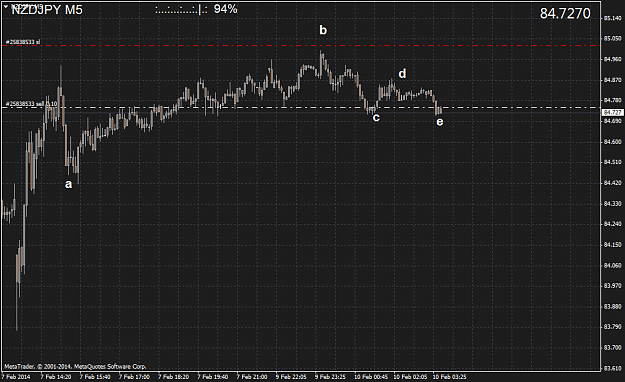The image size is (625, 382).
Task: Click the current price tag 84.727 on axis
Action: (612, 112)
